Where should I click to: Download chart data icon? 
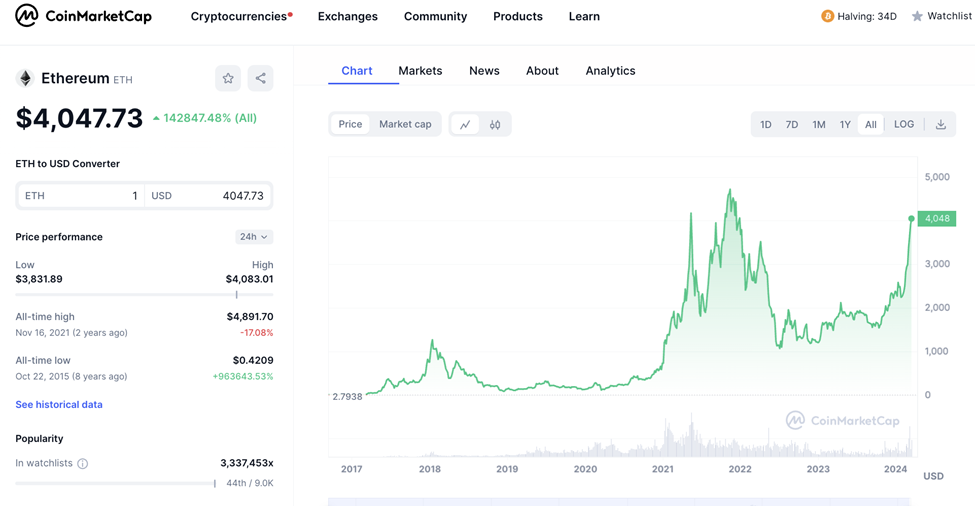(x=941, y=124)
